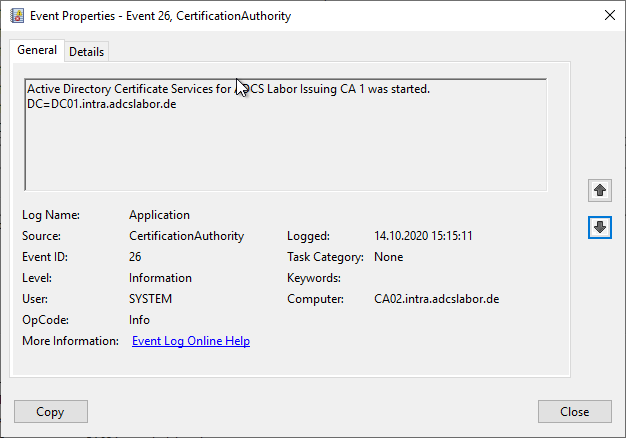This screenshot has width=626, height=438.
Task: Select the Level value 'Information'
Action: (x=160, y=278)
